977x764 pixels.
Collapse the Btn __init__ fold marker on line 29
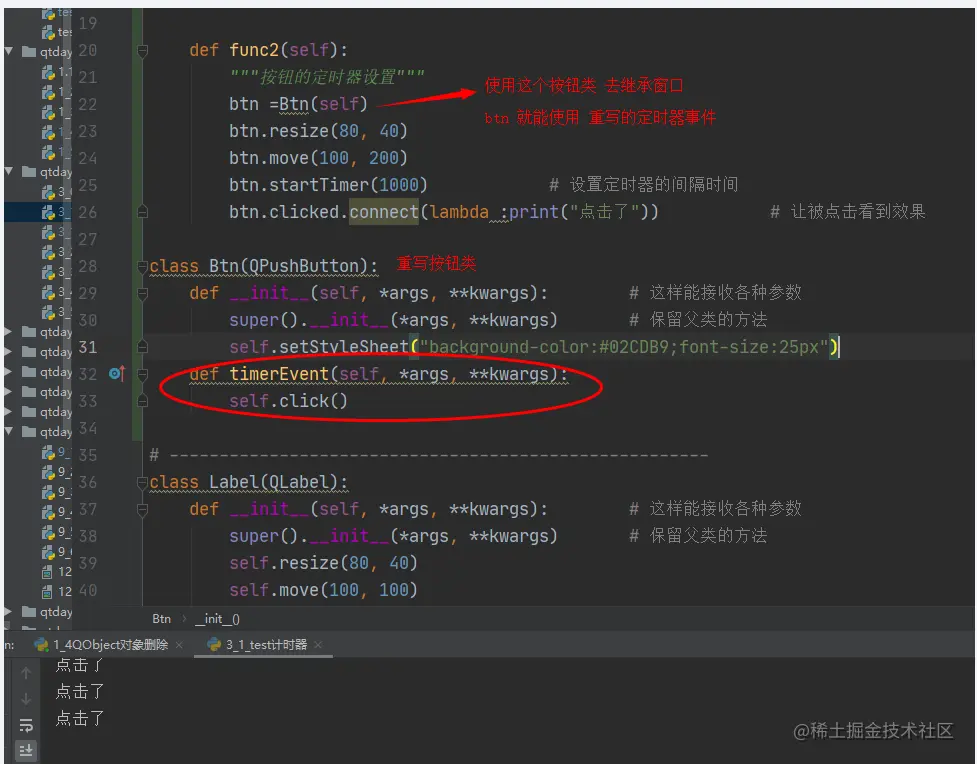point(142,293)
